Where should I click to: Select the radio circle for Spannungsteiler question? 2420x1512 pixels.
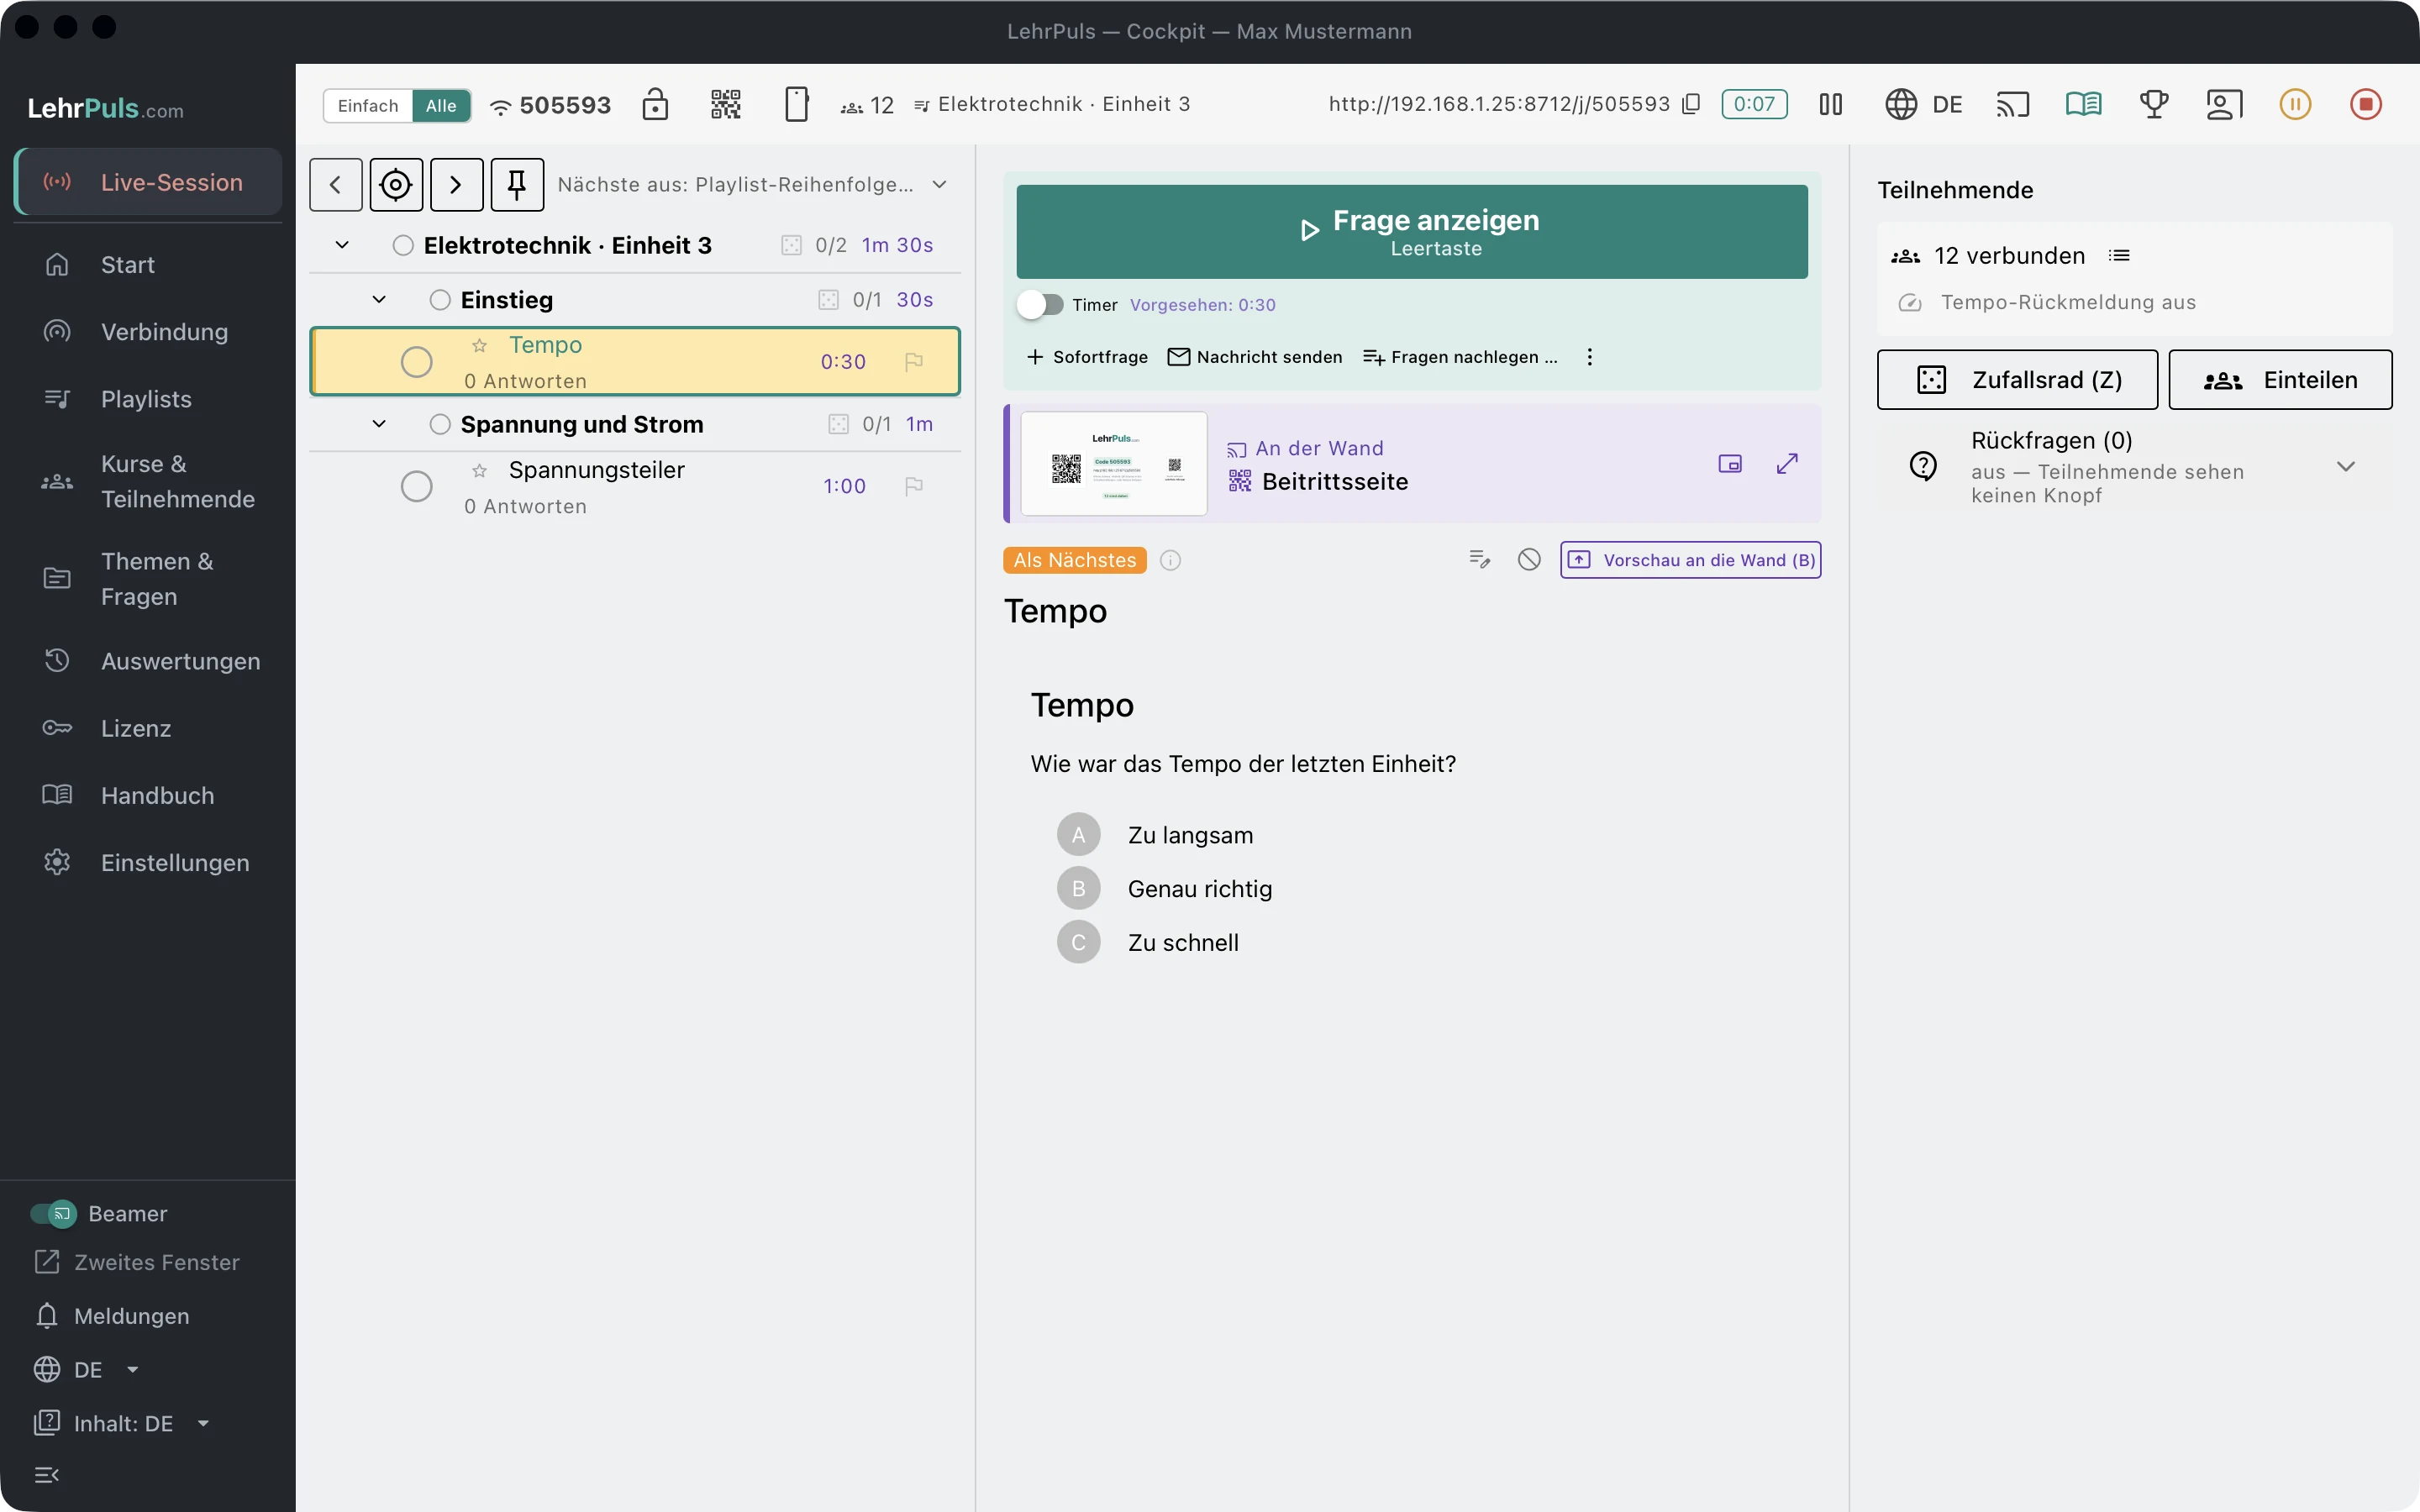tap(417, 486)
